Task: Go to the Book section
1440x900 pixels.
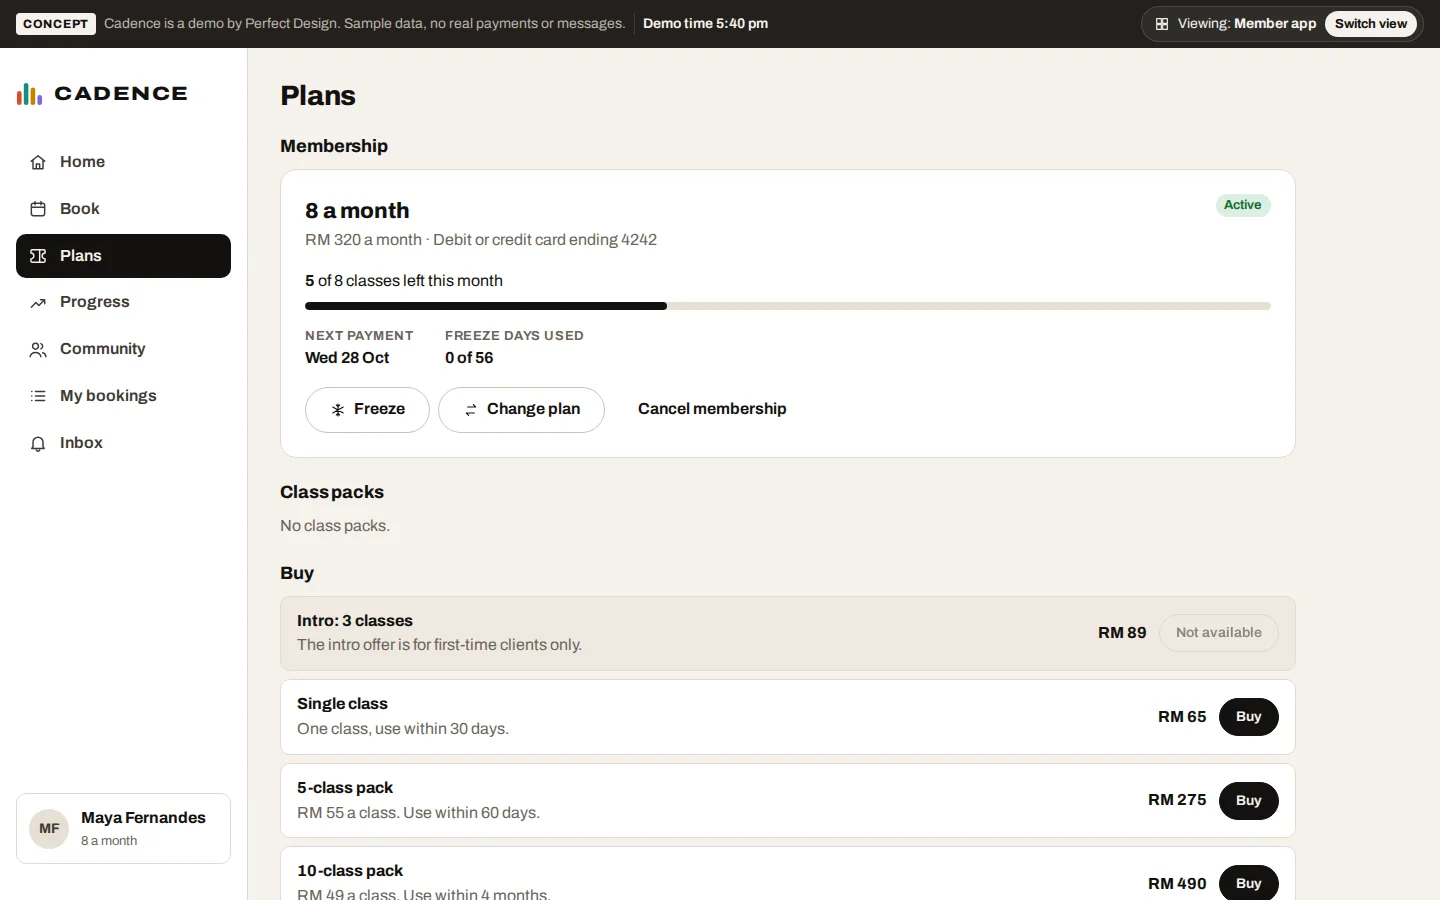Action: click(123, 209)
